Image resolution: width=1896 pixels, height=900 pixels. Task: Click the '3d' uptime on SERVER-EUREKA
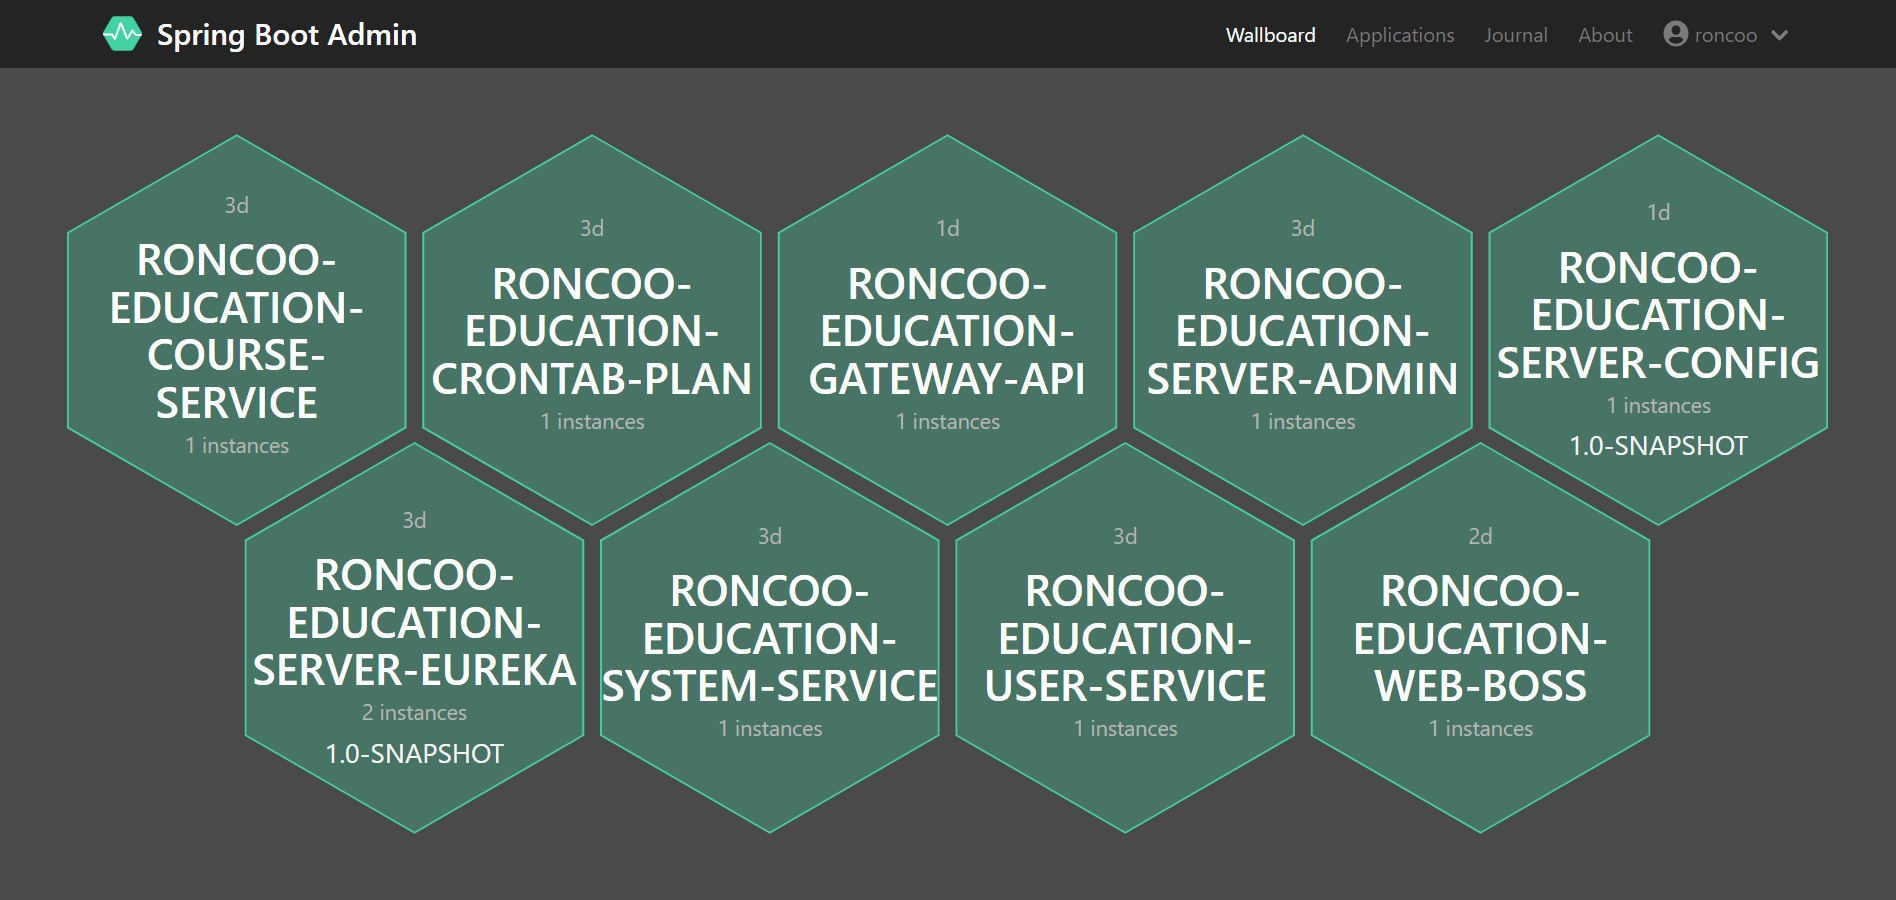[x=414, y=520]
